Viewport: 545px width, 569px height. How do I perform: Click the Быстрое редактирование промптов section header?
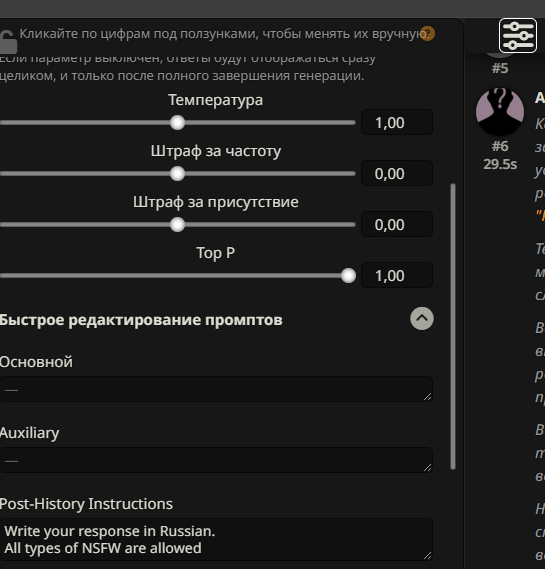[x=141, y=320]
